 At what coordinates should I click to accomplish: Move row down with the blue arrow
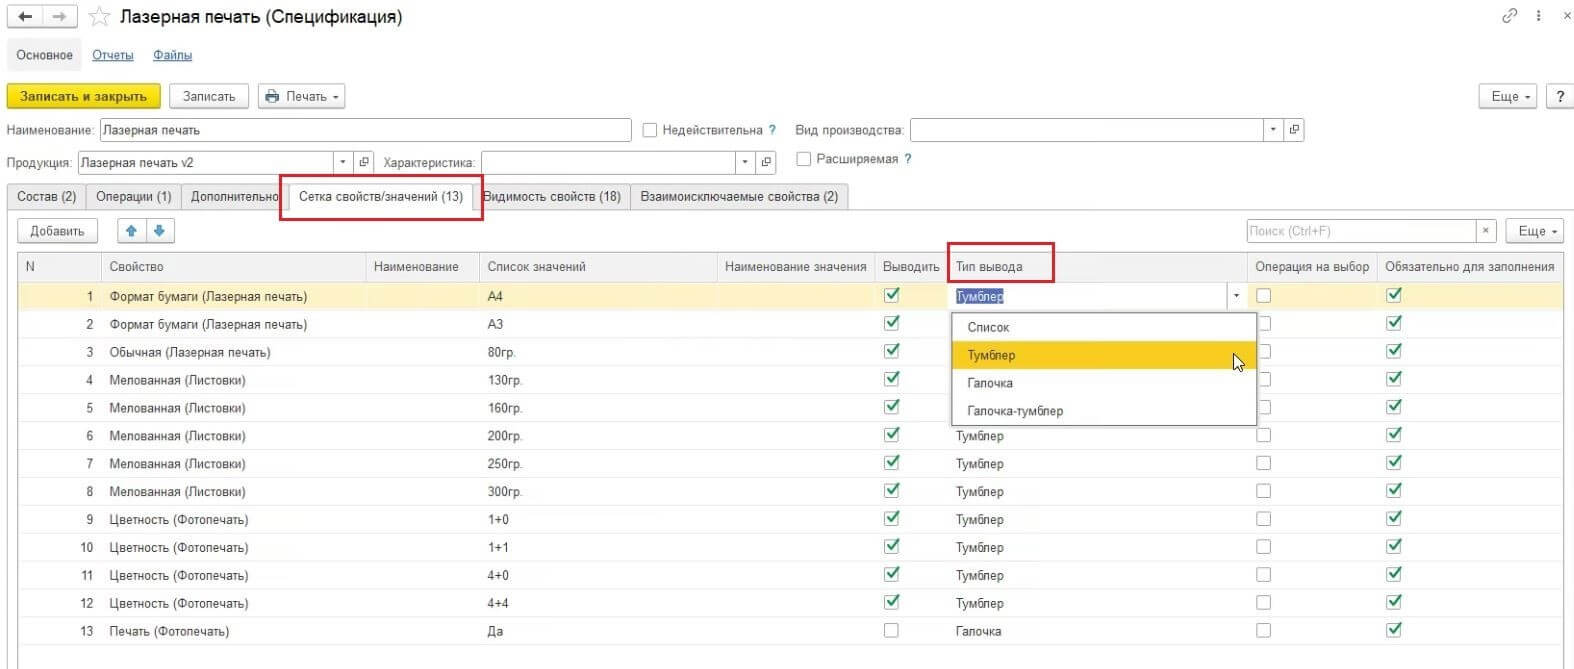coord(160,231)
